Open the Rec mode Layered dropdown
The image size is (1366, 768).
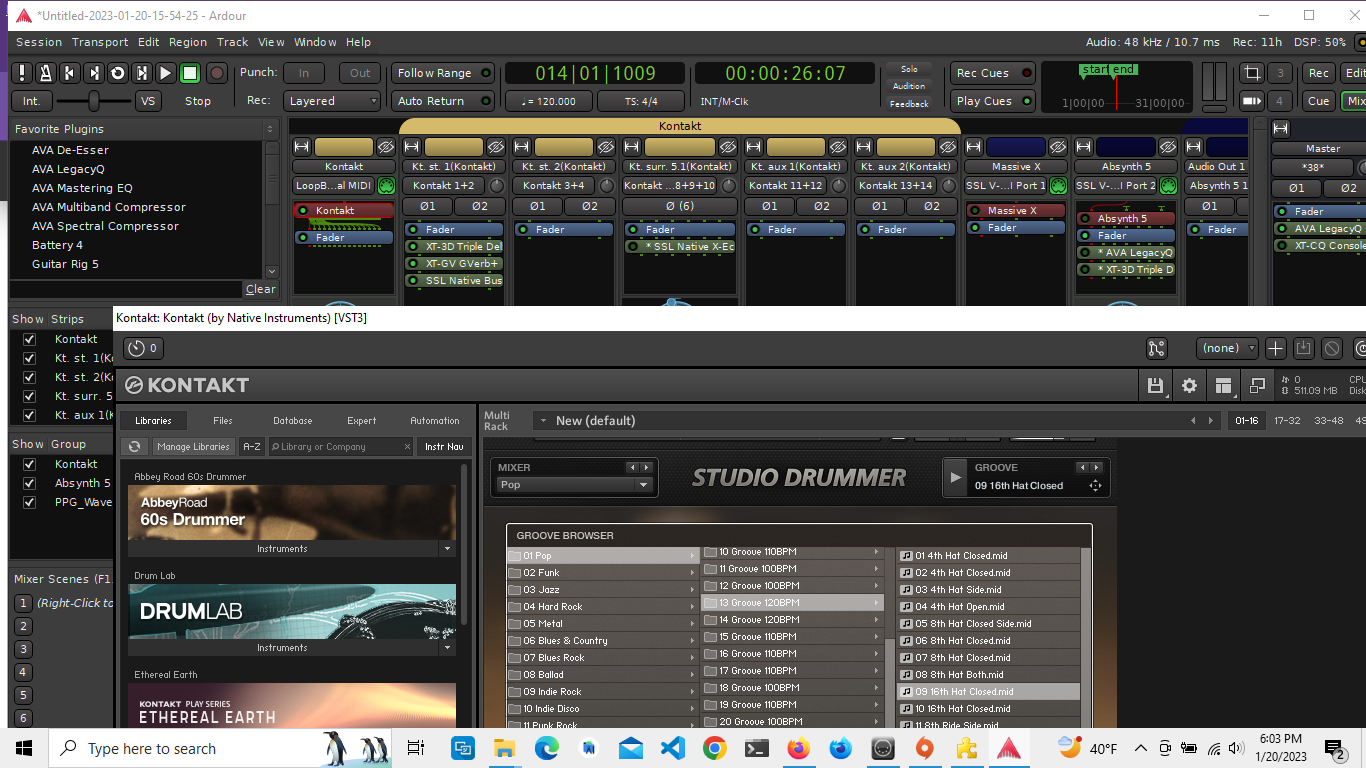point(332,101)
